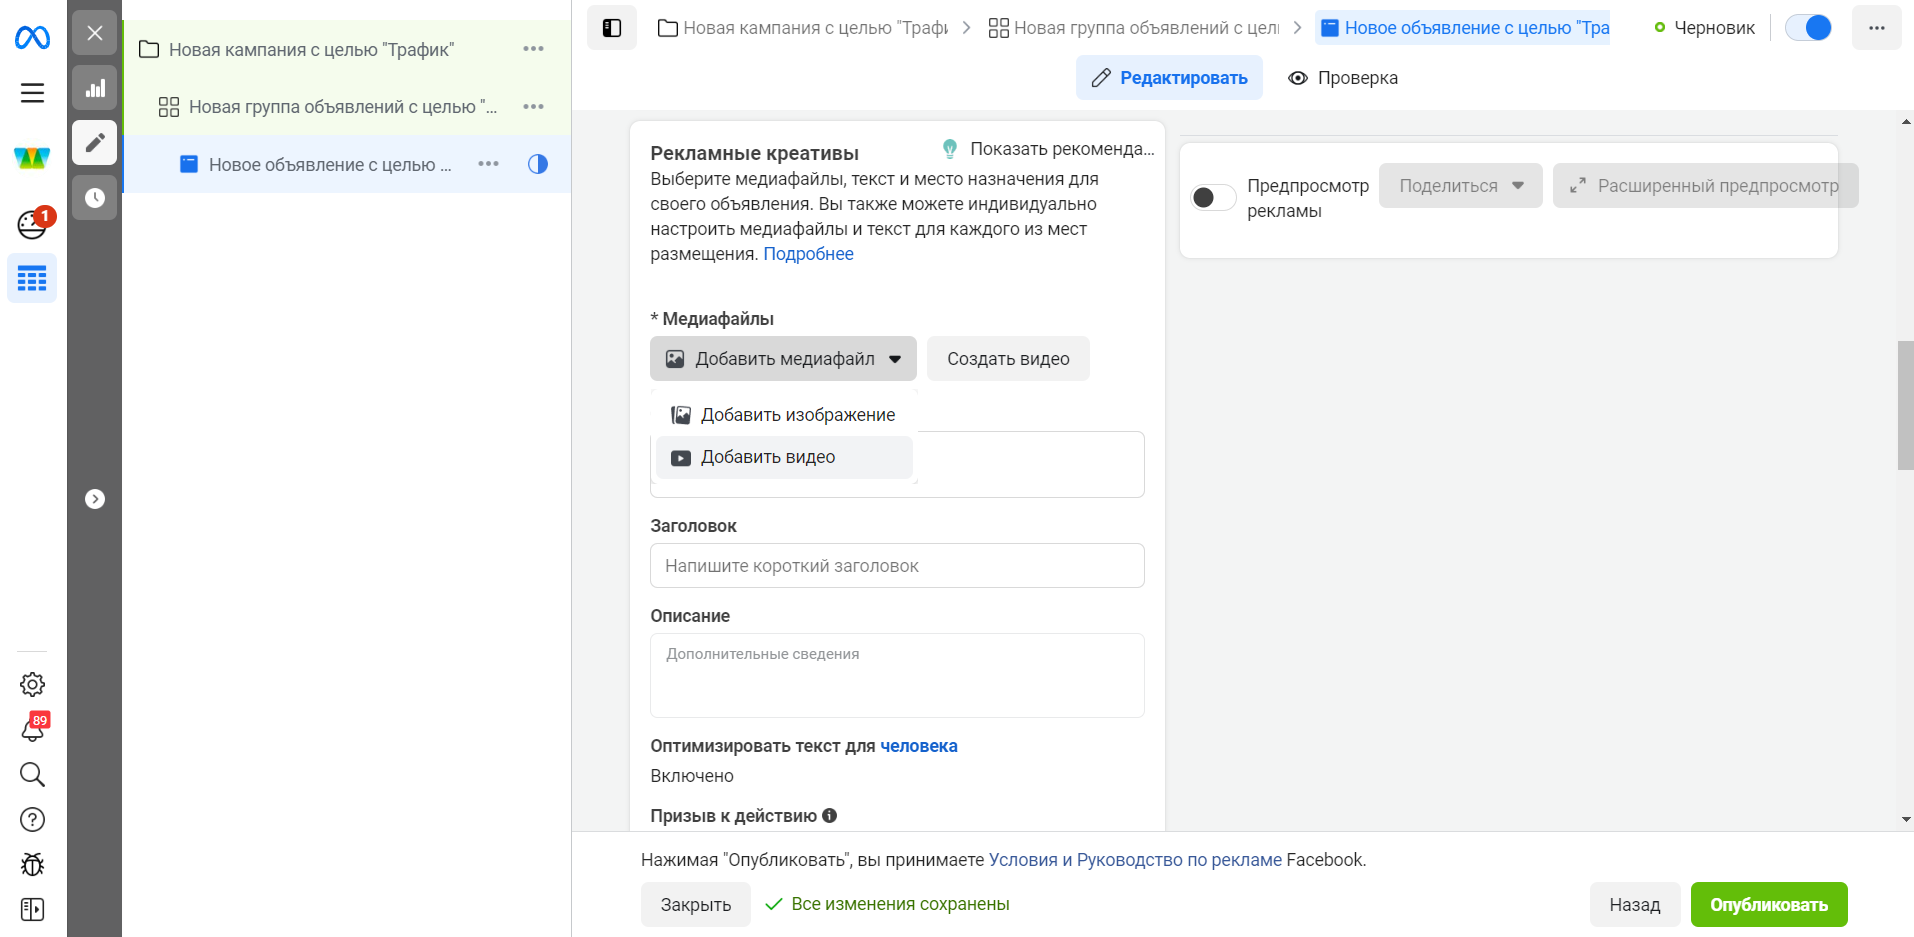This screenshot has width=1914, height=937.
Task: Click scrollbar down arrow at bottom right
Action: (1905, 819)
